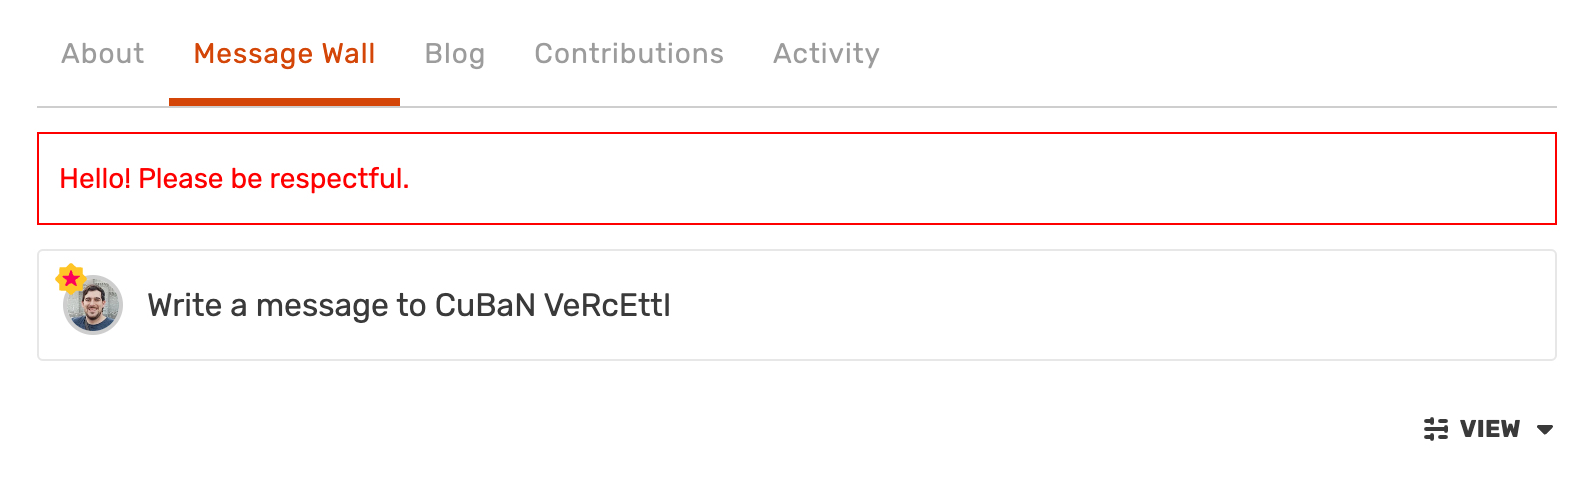Click "CuBaN VeRcEttI" in the message prompt
The height and width of the screenshot is (482, 1588).
click(x=553, y=305)
